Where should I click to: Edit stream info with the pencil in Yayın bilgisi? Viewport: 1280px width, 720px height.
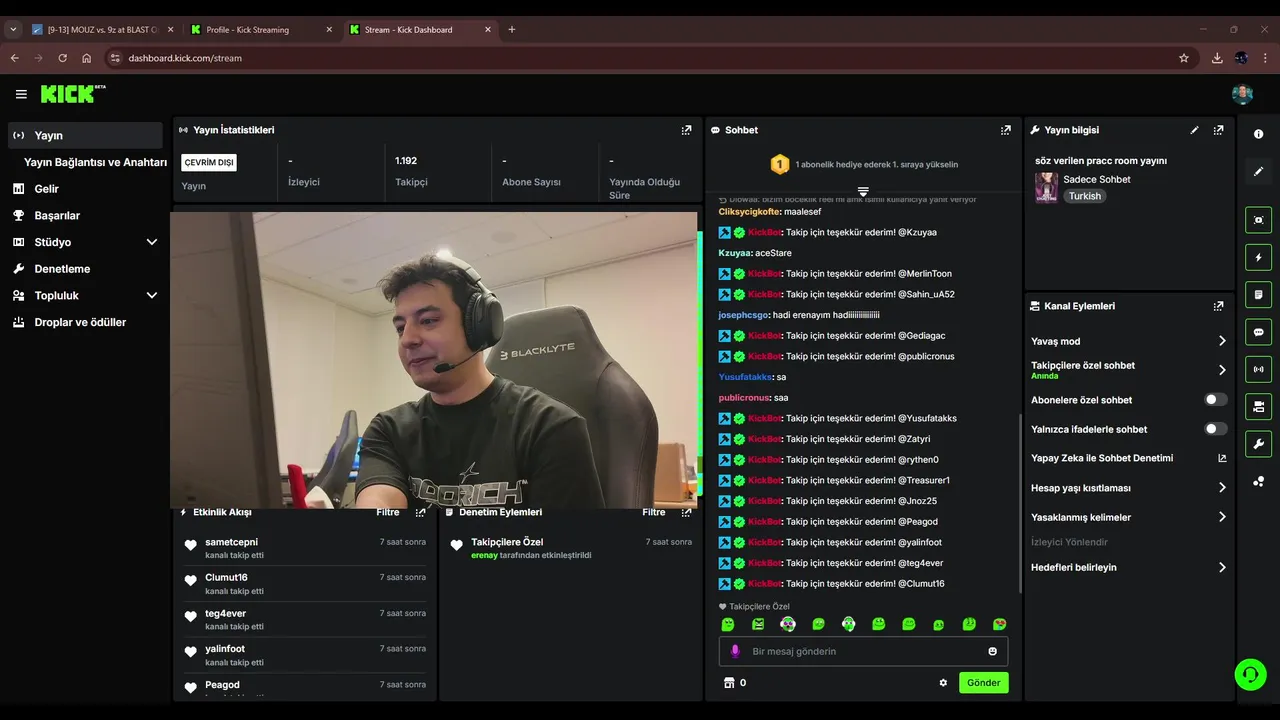[1194, 130]
